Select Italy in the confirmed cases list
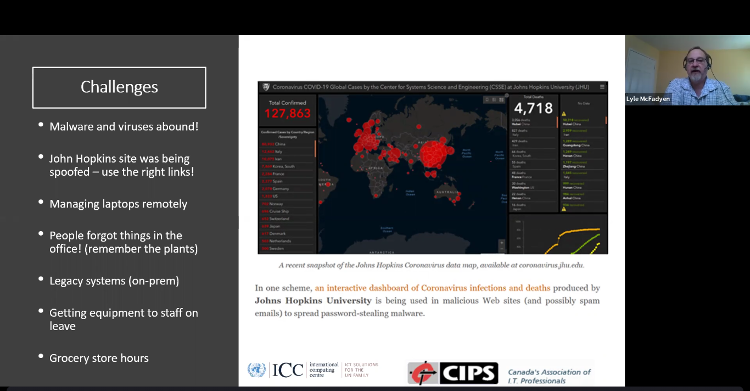Viewport: 750px width, 391px height. click(x=287, y=151)
